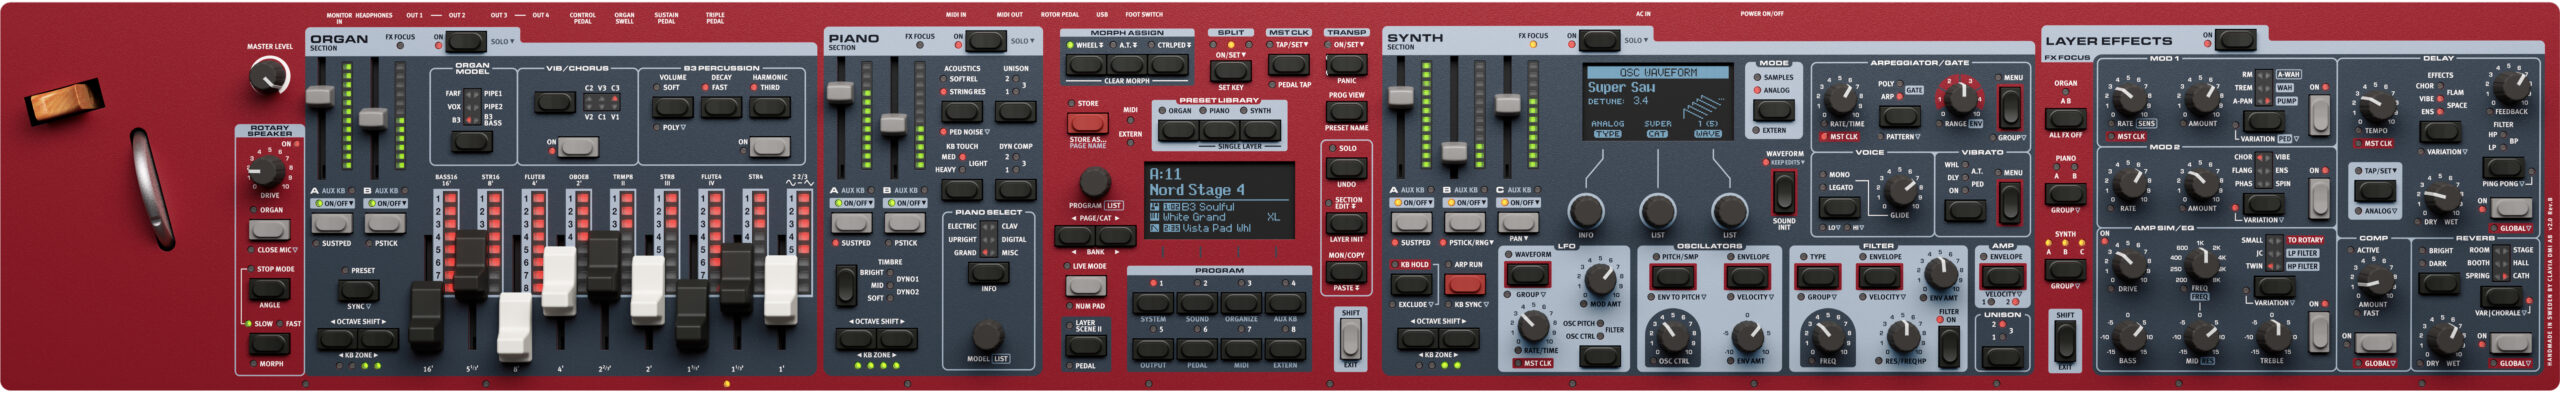Click the LFO Waveform button
The width and height of the screenshot is (2560, 394).
point(1528,274)
